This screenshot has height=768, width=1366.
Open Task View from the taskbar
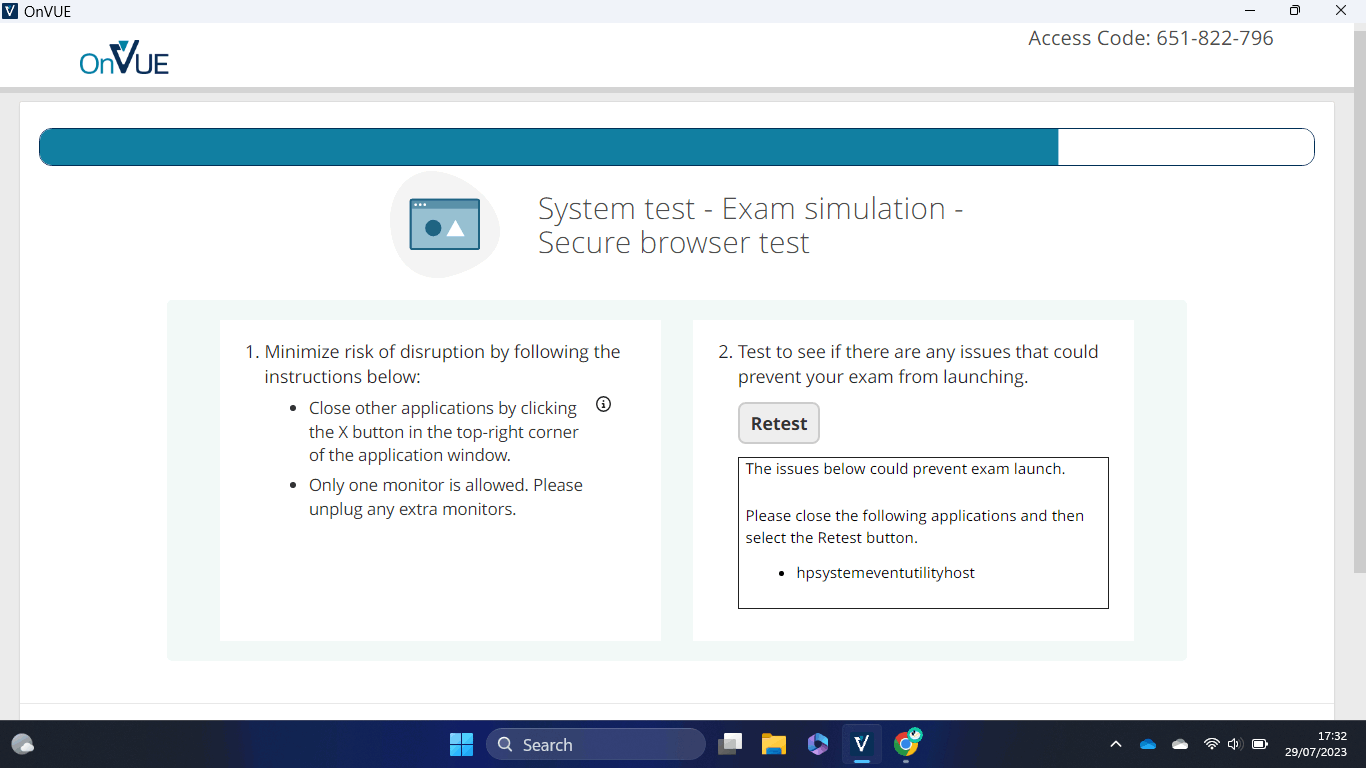pos(731,744)
